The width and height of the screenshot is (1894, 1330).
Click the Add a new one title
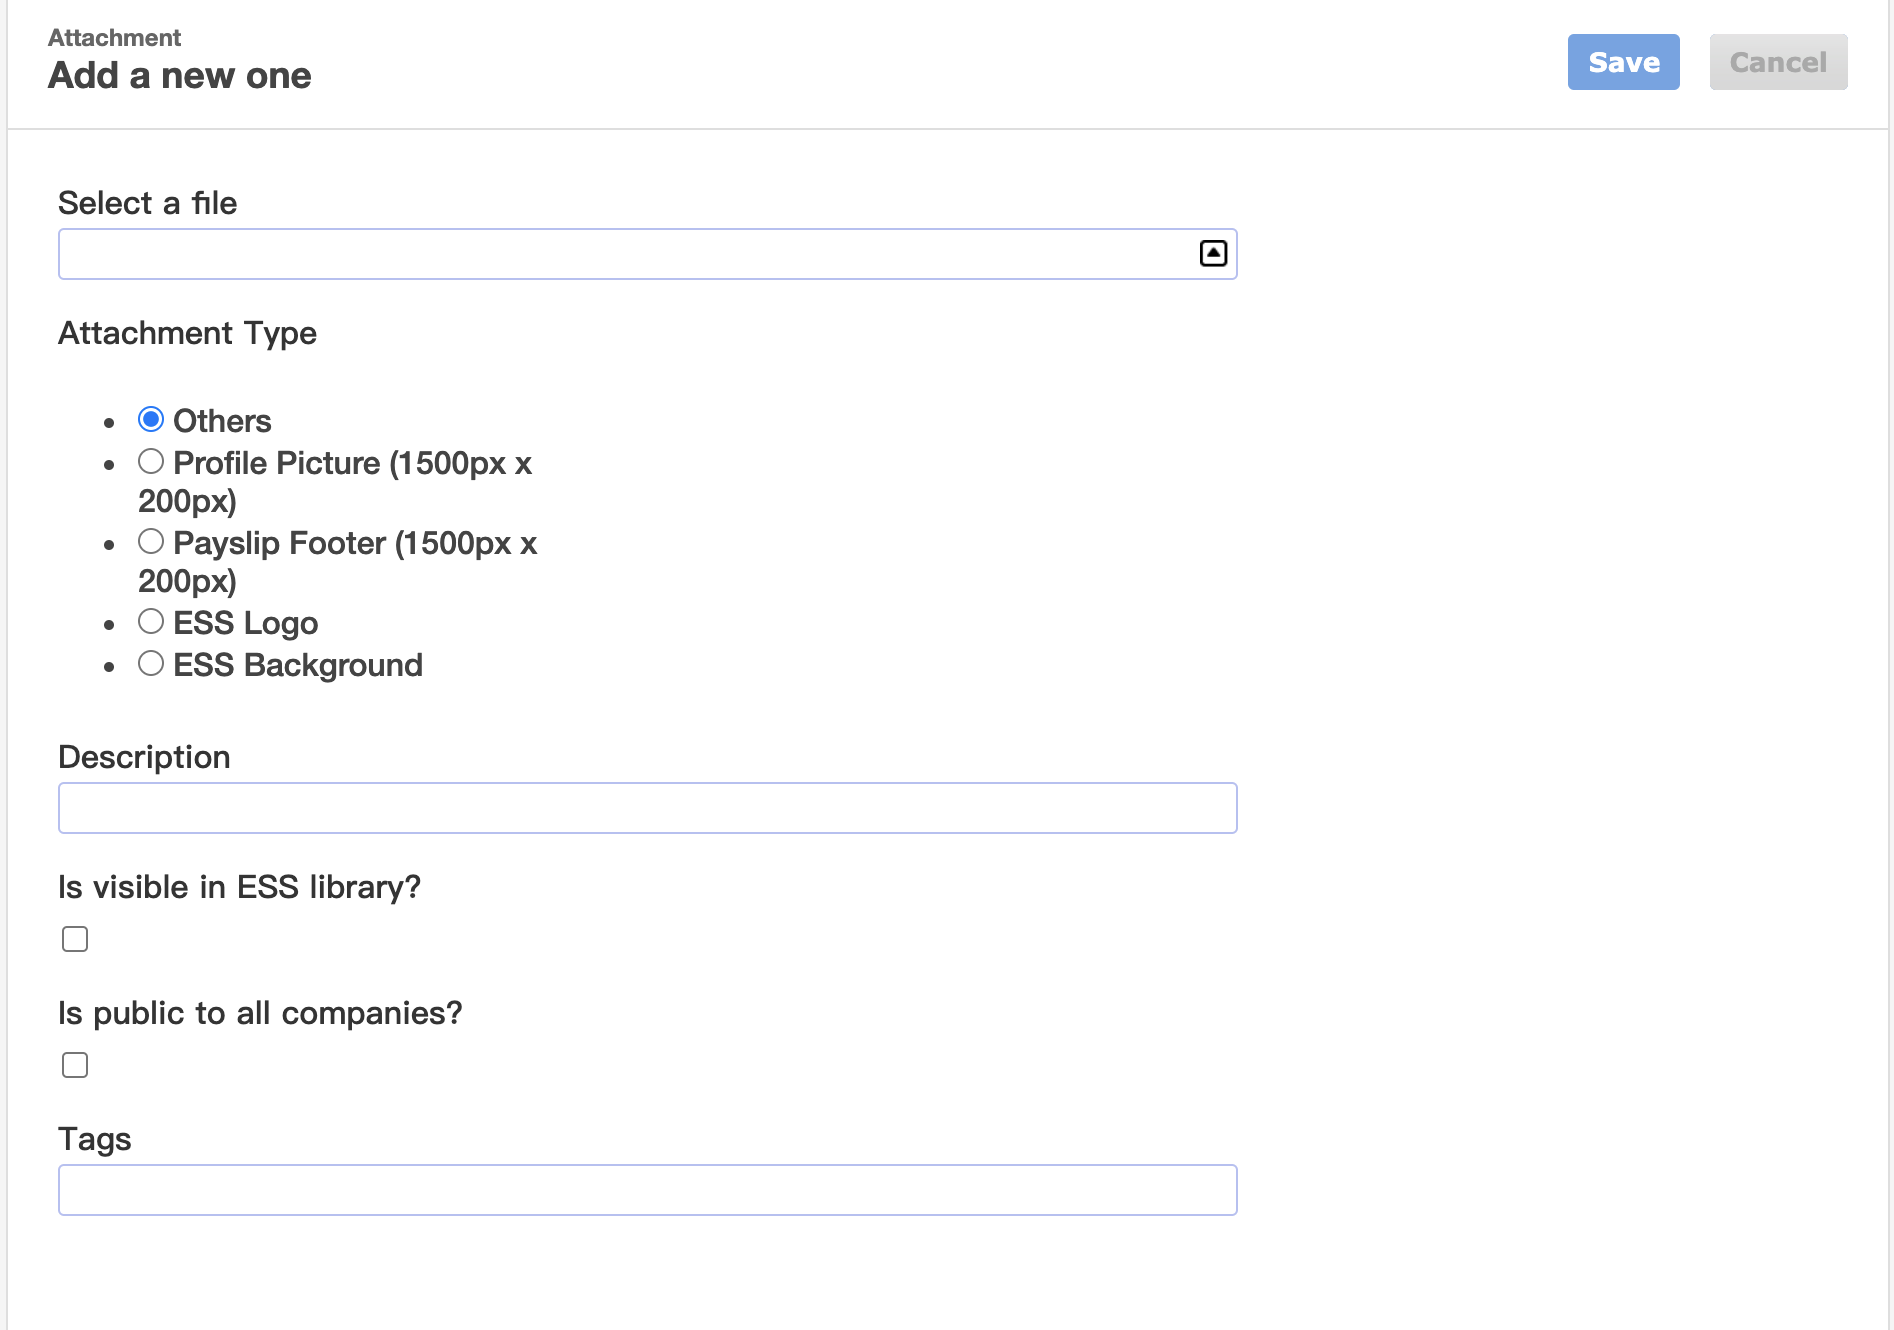pyautogui.click(x=180, y=76)
